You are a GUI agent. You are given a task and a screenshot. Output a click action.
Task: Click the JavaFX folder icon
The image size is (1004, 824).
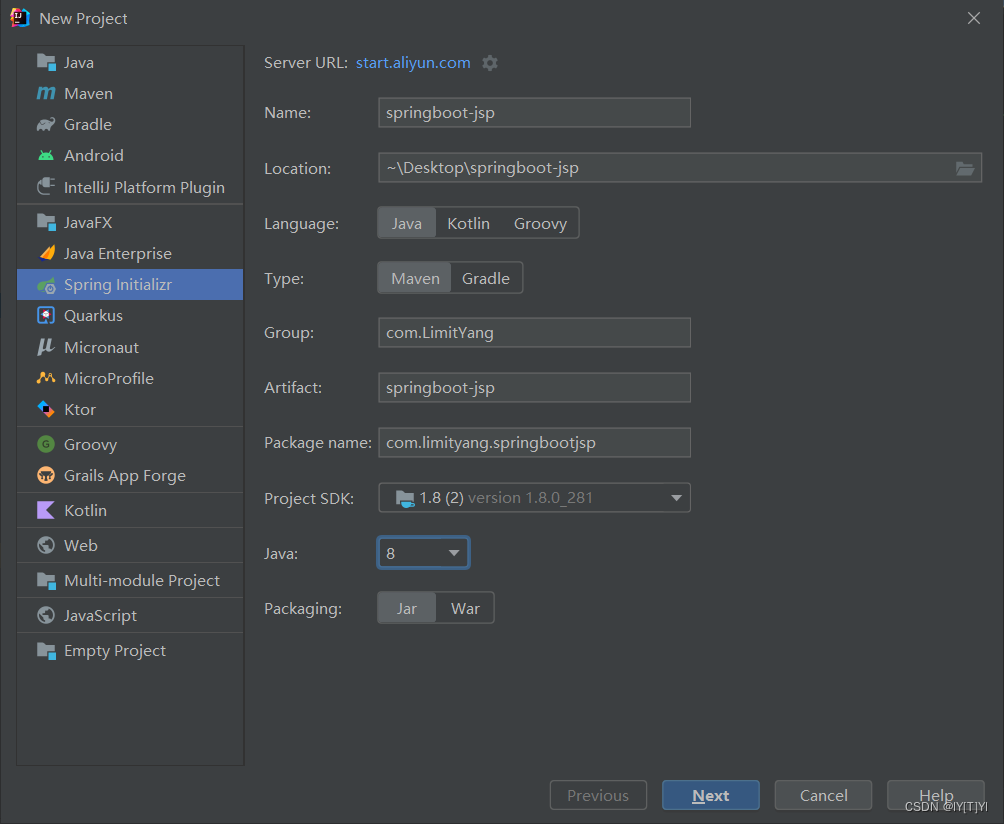coord(46,222)
